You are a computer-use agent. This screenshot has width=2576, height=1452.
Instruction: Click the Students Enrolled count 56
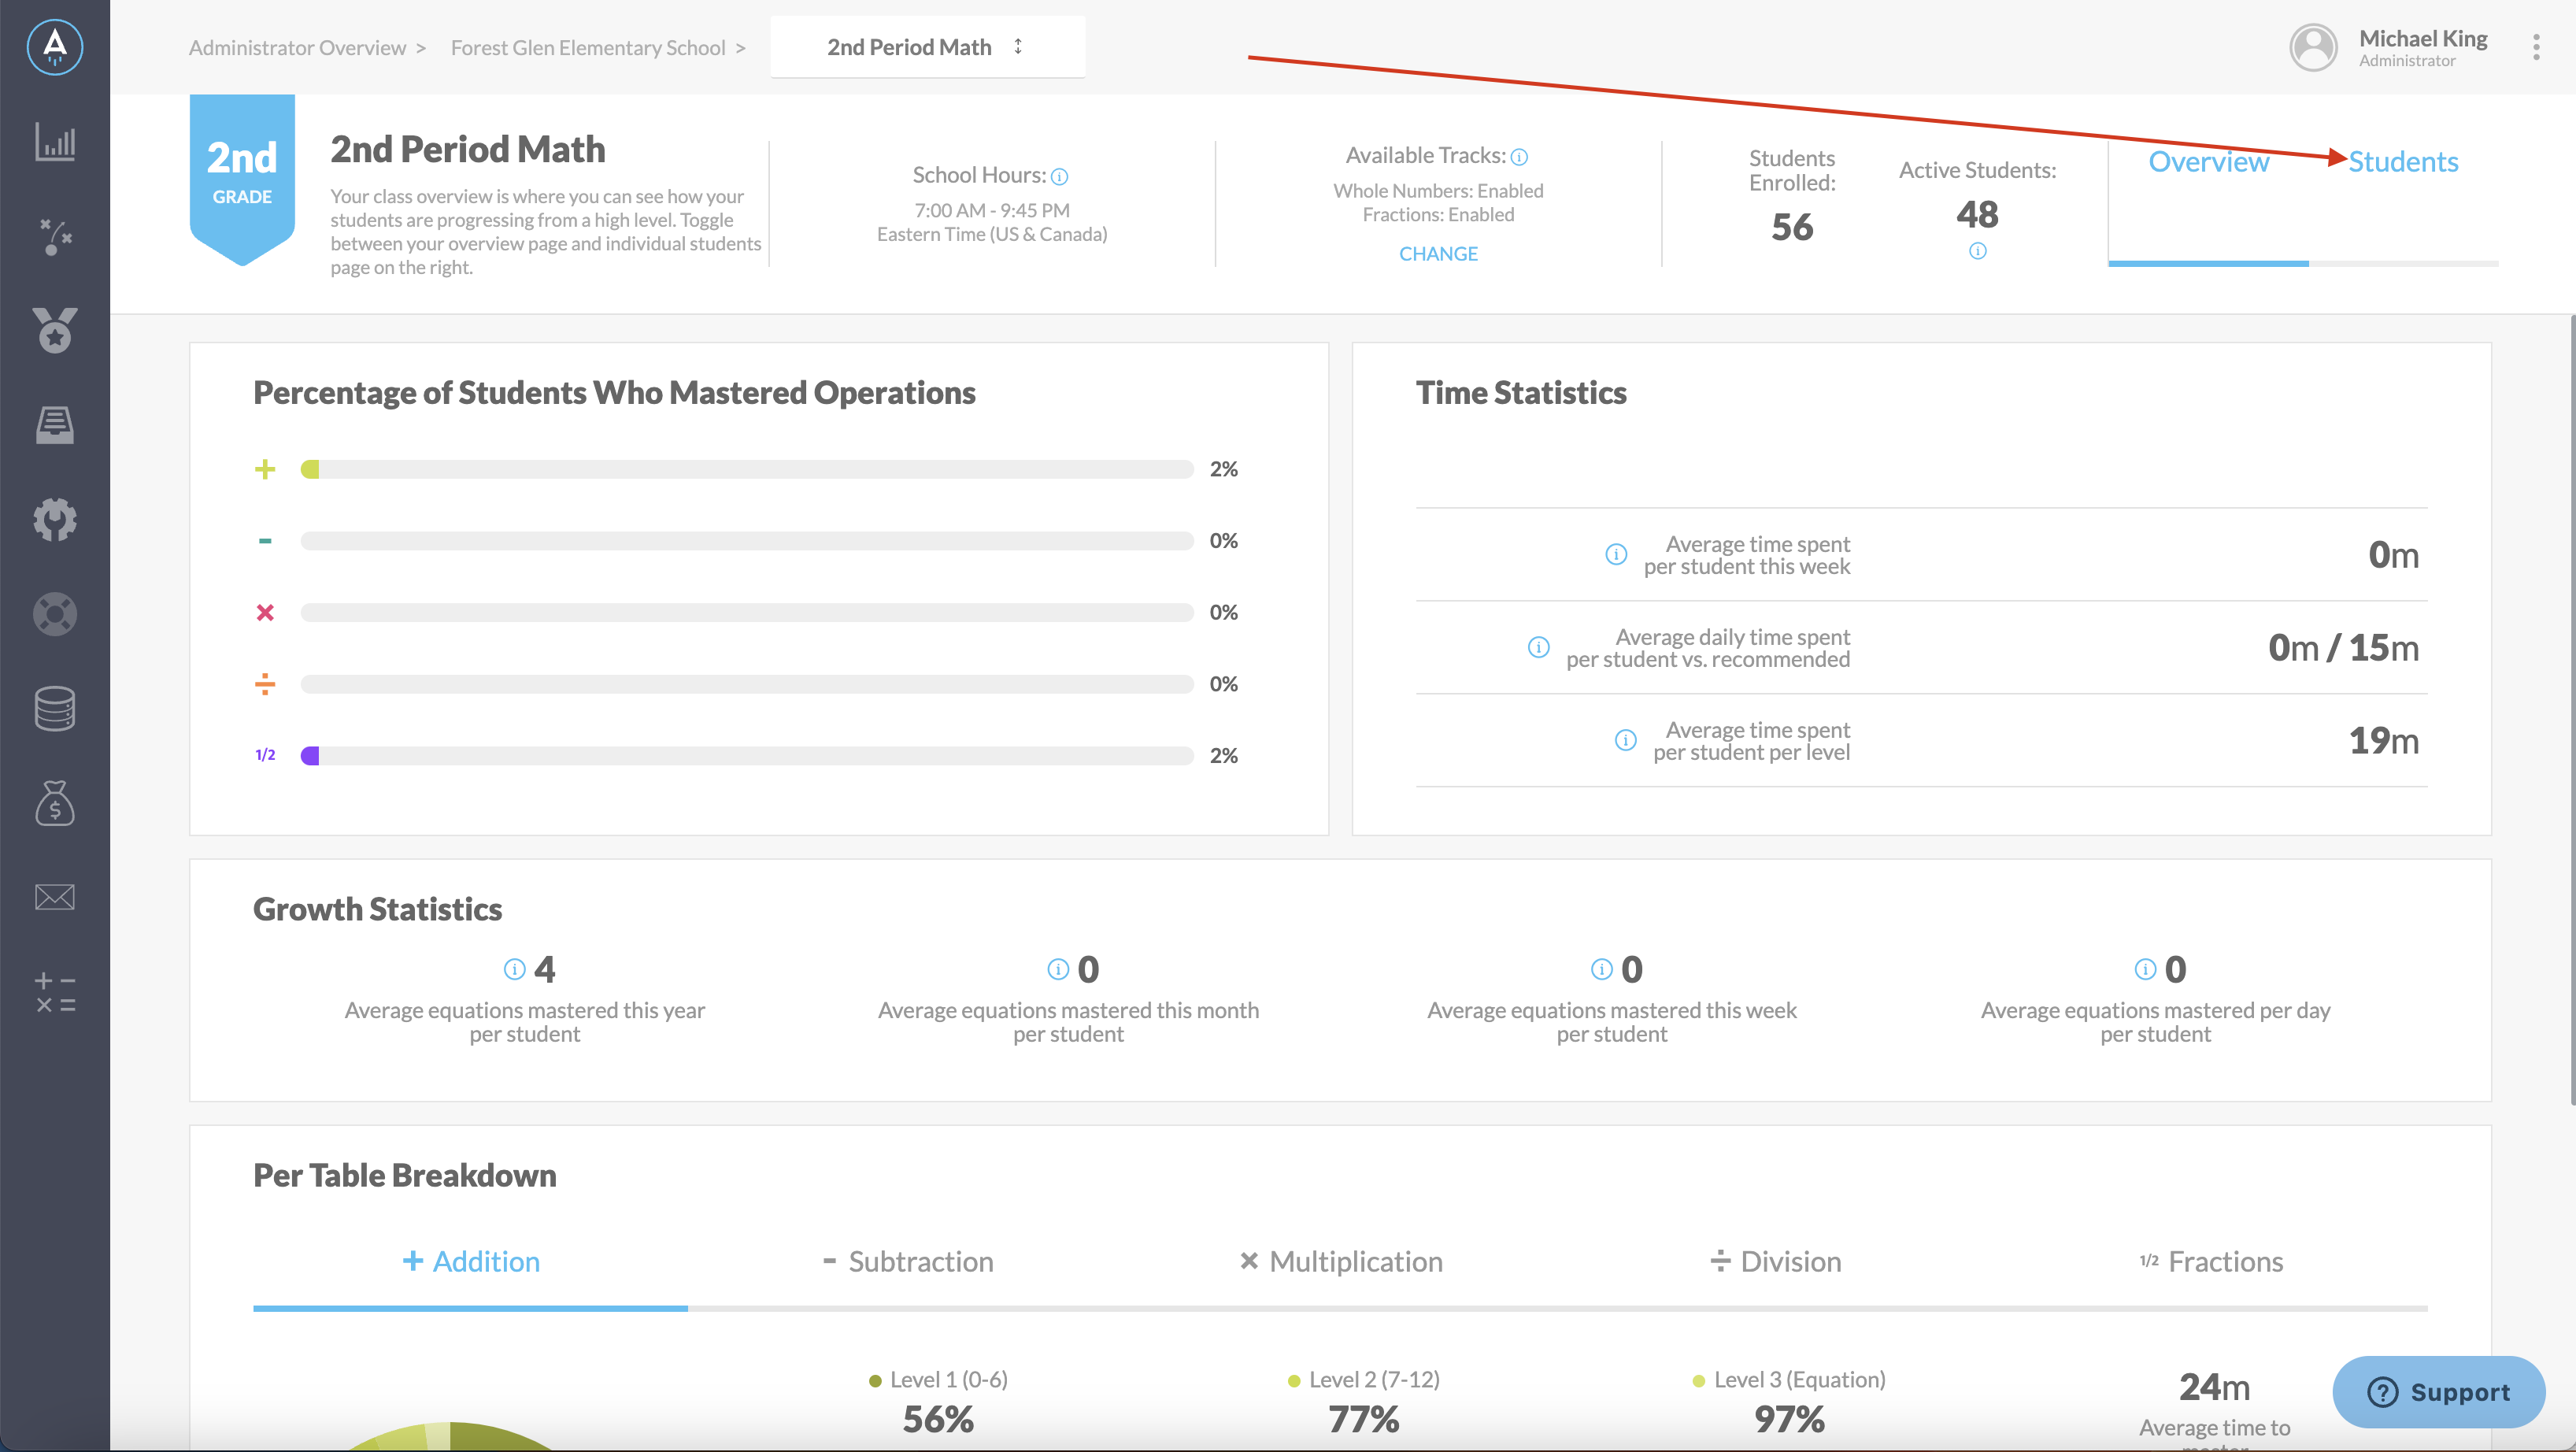click(x=1791, y=227)
